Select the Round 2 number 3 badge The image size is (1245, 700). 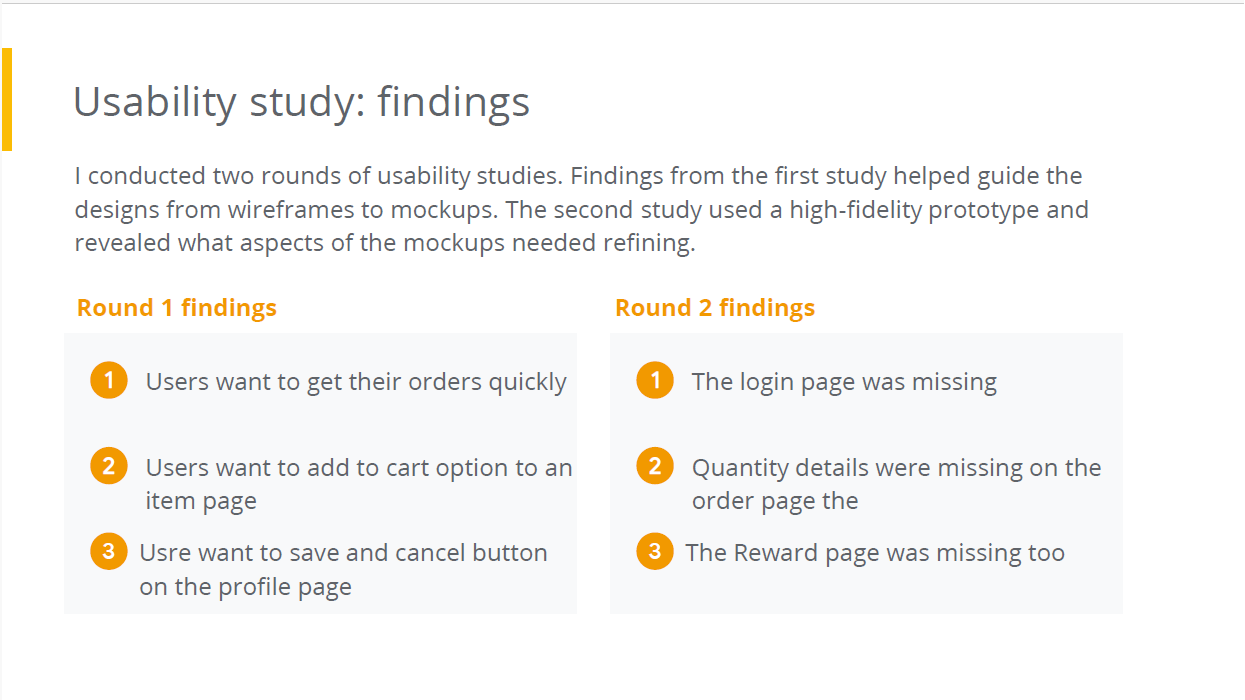click(x=655, y=551)
